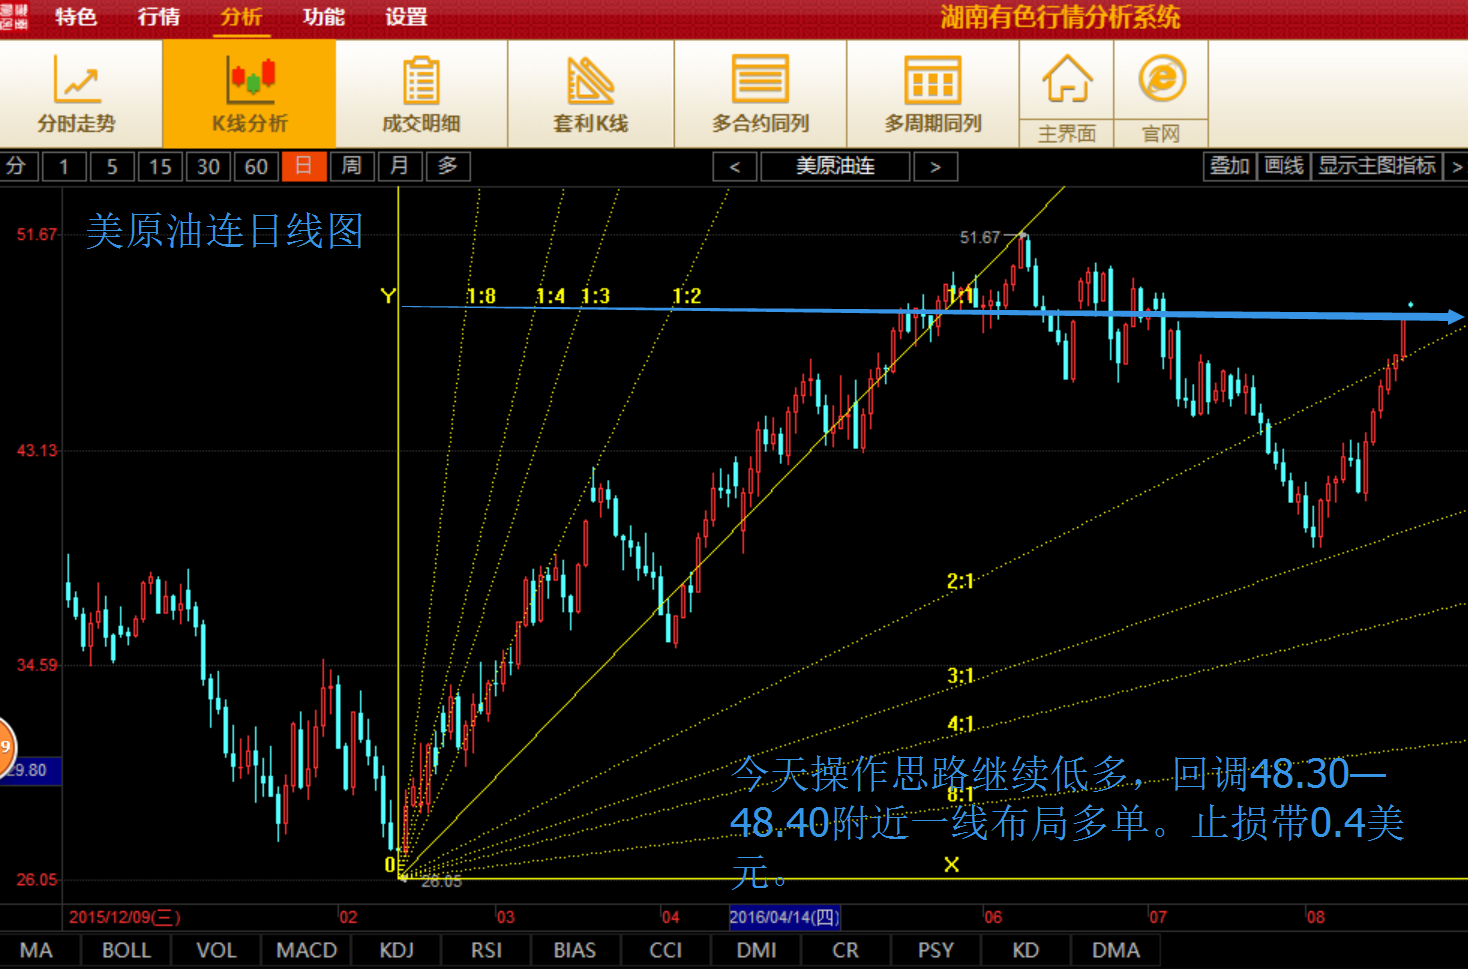Click the Gann 3:1 angle line label
Image resolution: width=1468 pixels, height=969 pixels.
tap(960, 676)
